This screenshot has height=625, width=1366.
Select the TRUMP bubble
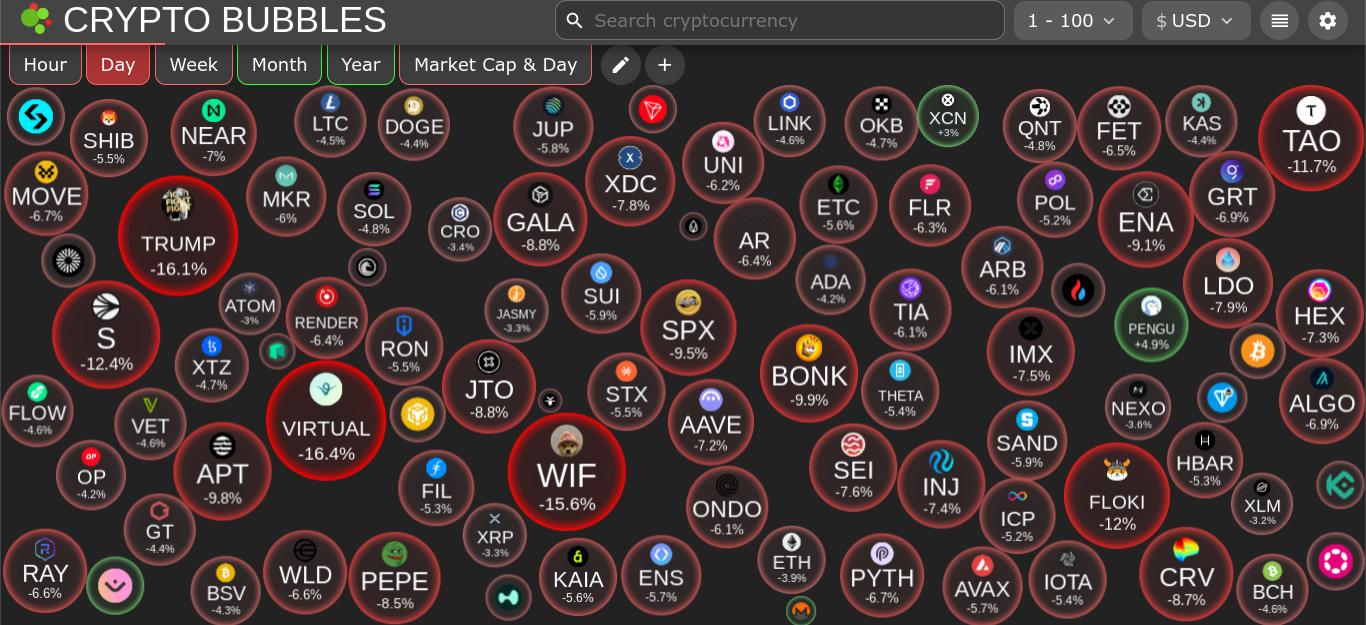pyautogui.click(x=178, y=236)
